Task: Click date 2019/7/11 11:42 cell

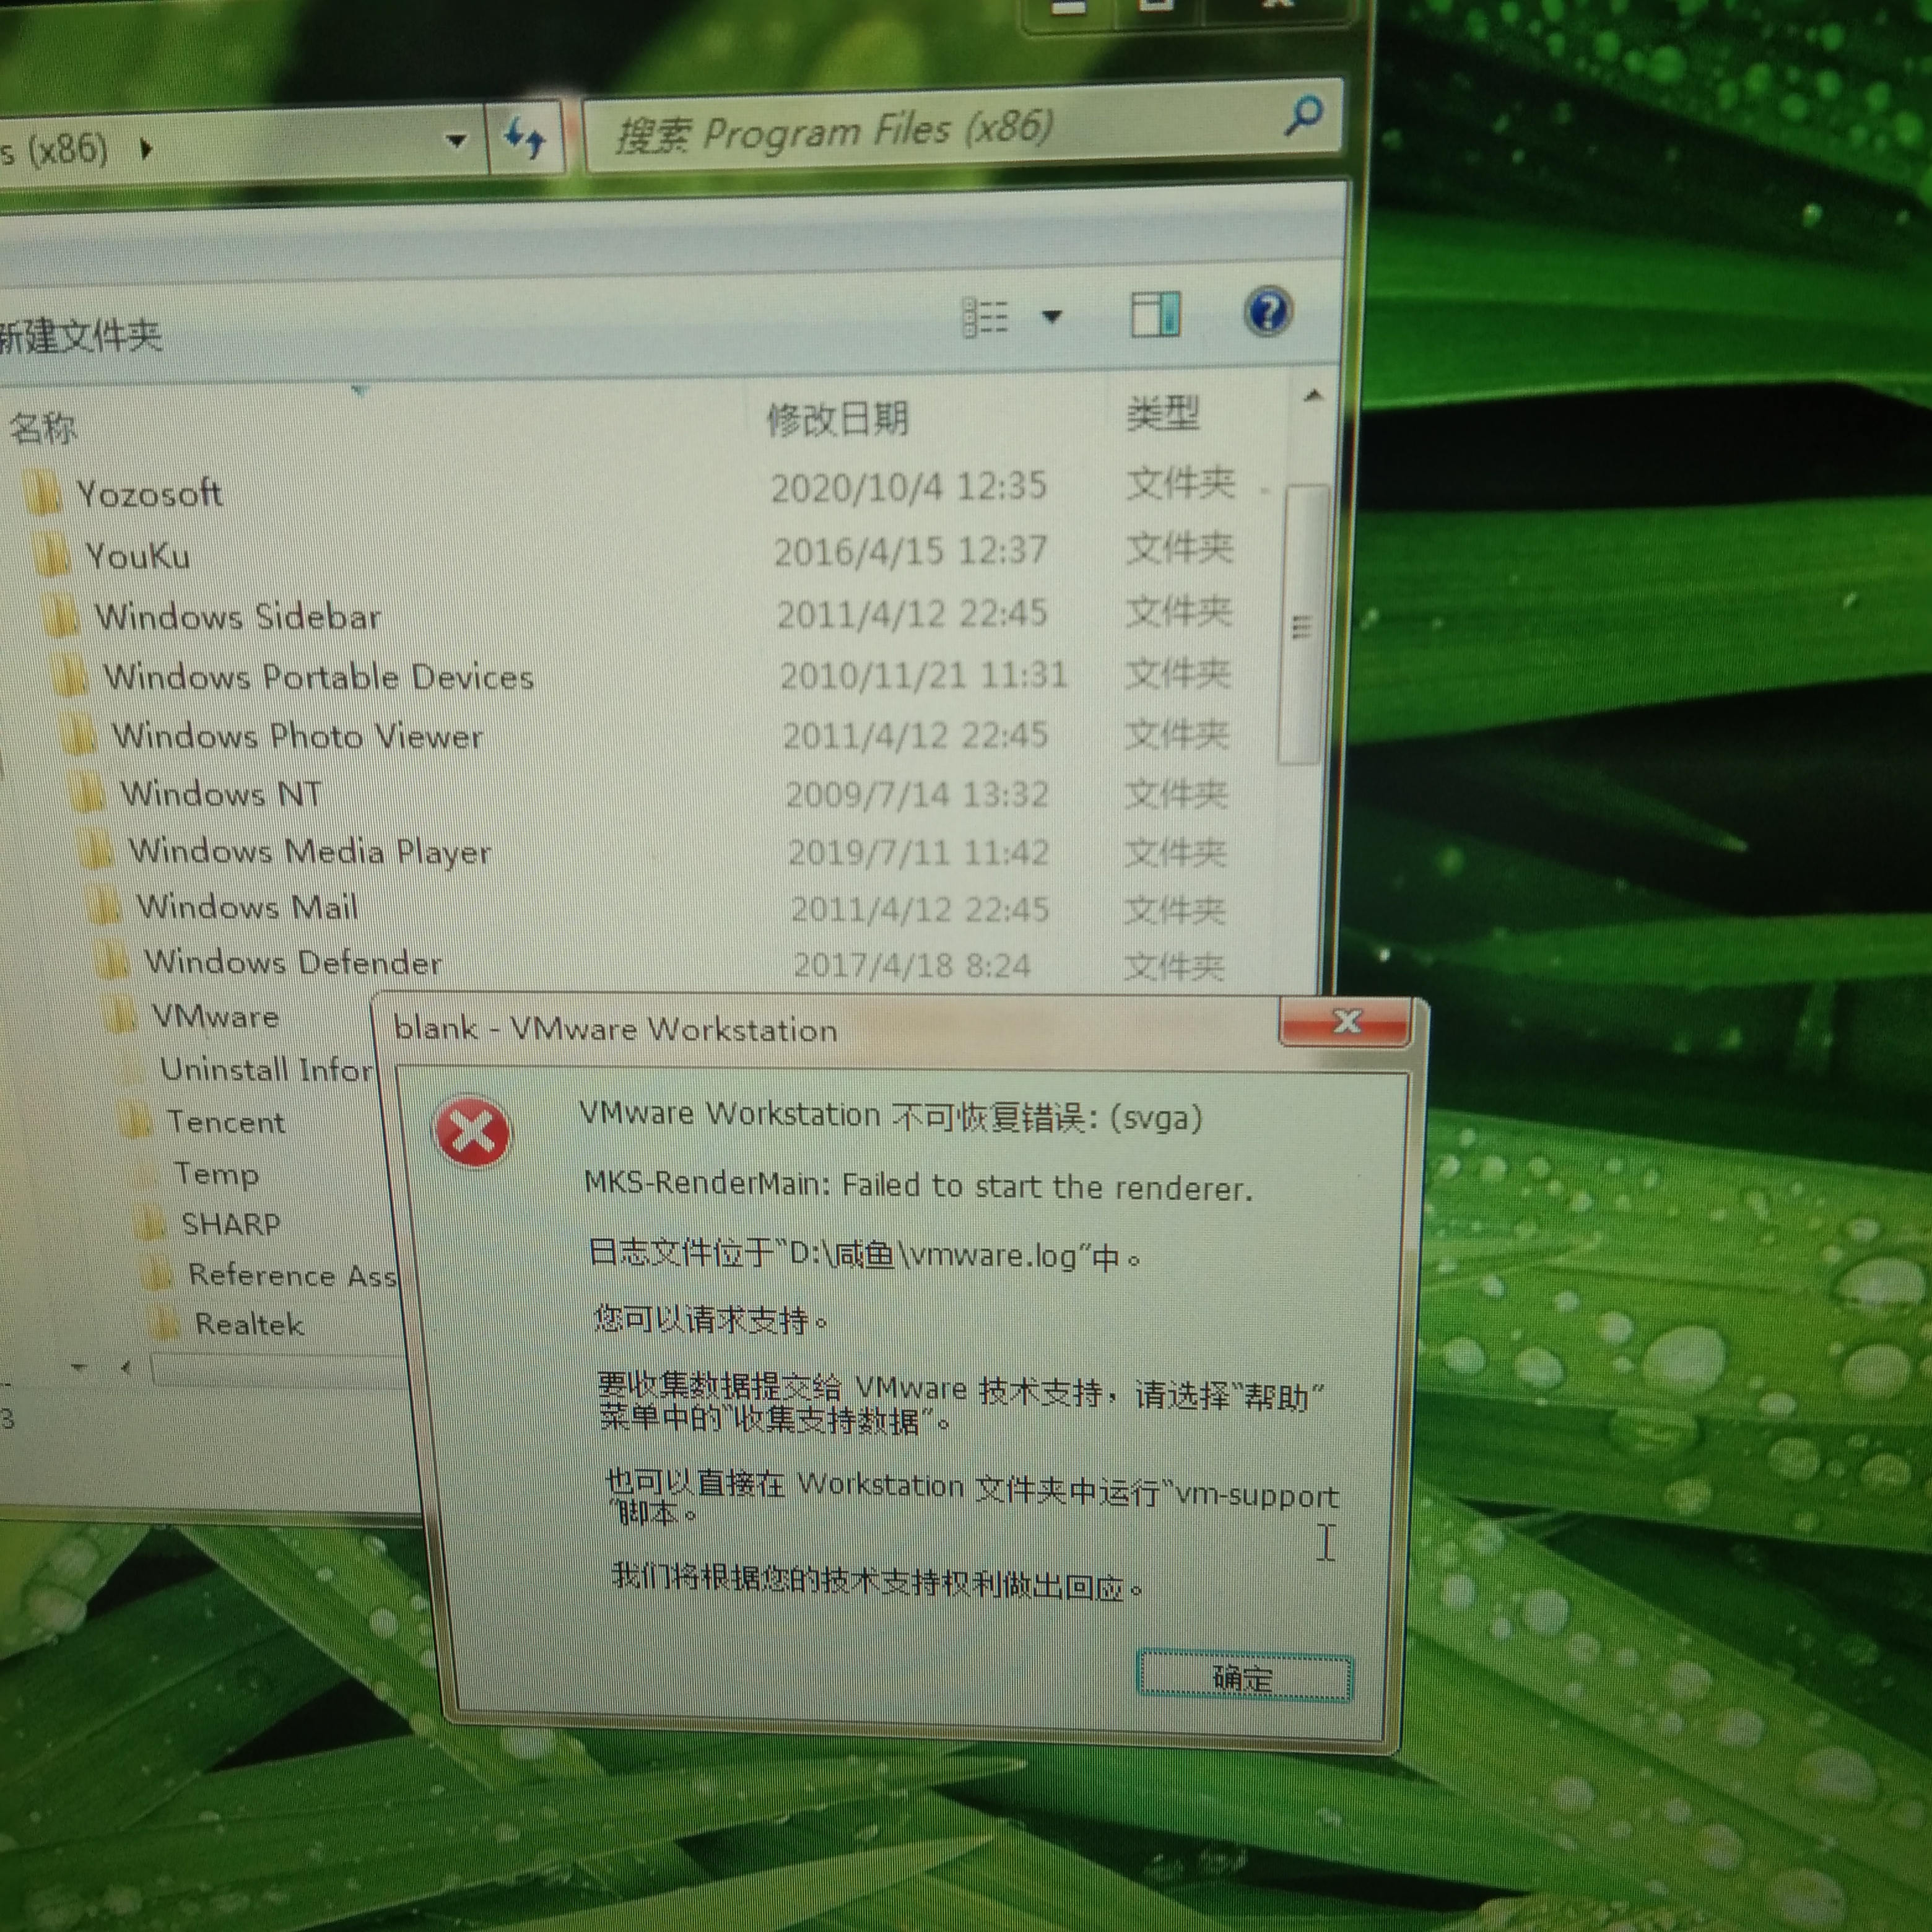Action: [918, 853]
